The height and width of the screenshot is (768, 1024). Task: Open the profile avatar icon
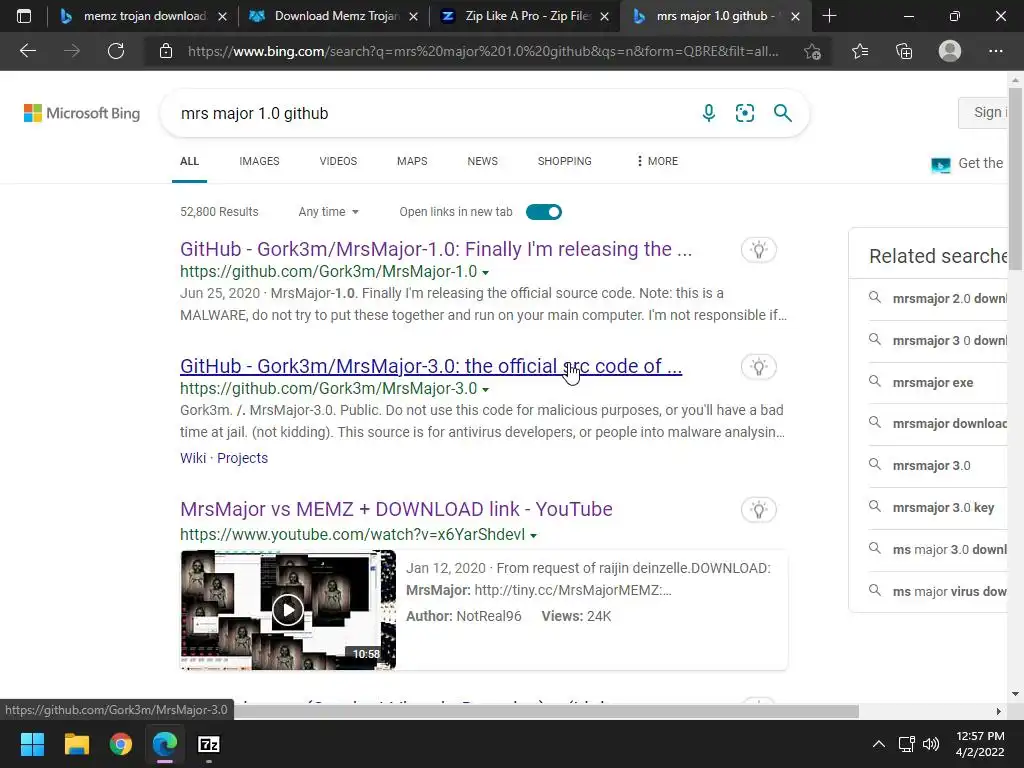coord(950,51)
